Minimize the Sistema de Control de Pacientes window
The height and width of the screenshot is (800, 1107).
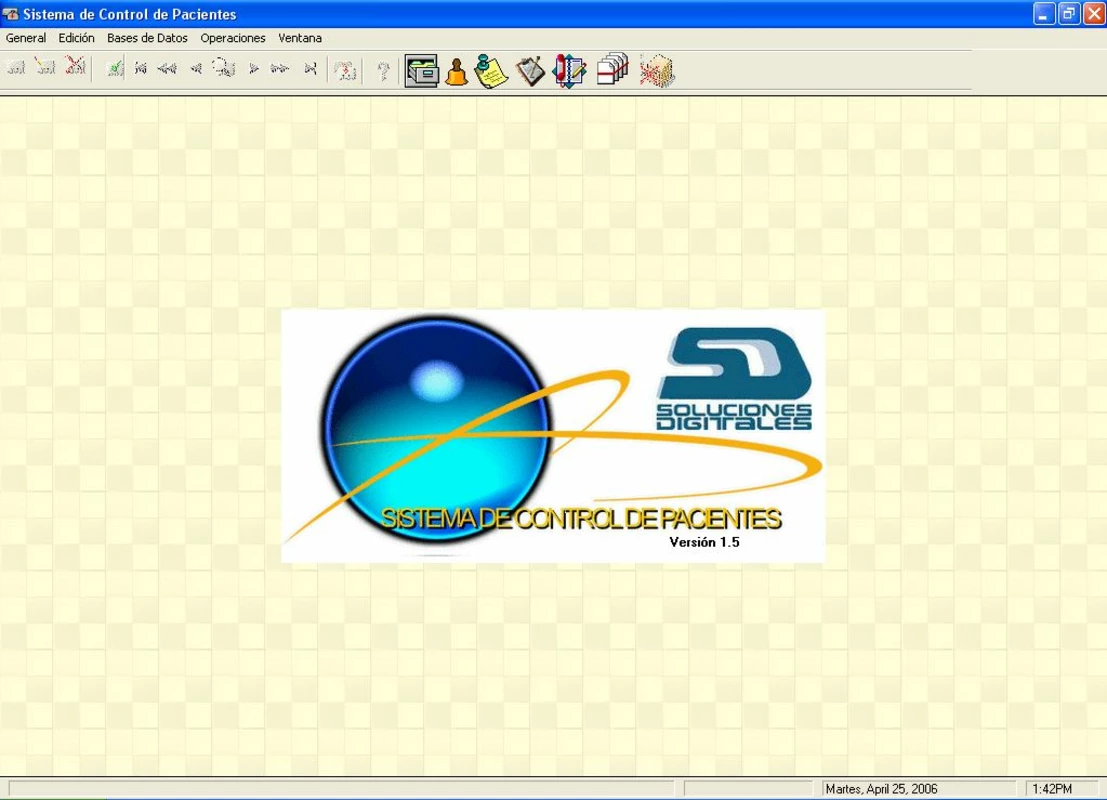(x=1043, y=13)
